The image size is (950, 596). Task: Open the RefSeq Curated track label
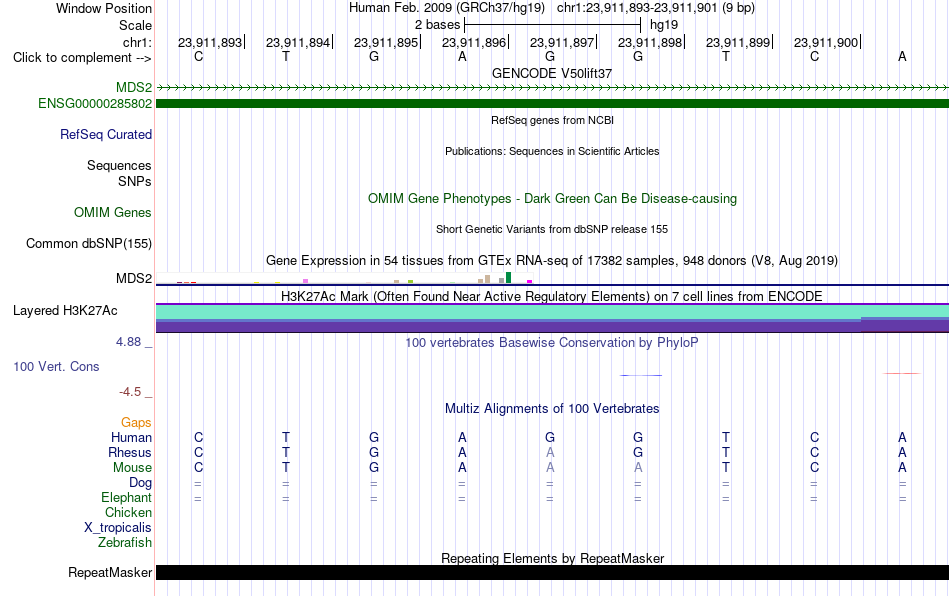(106, 134)
